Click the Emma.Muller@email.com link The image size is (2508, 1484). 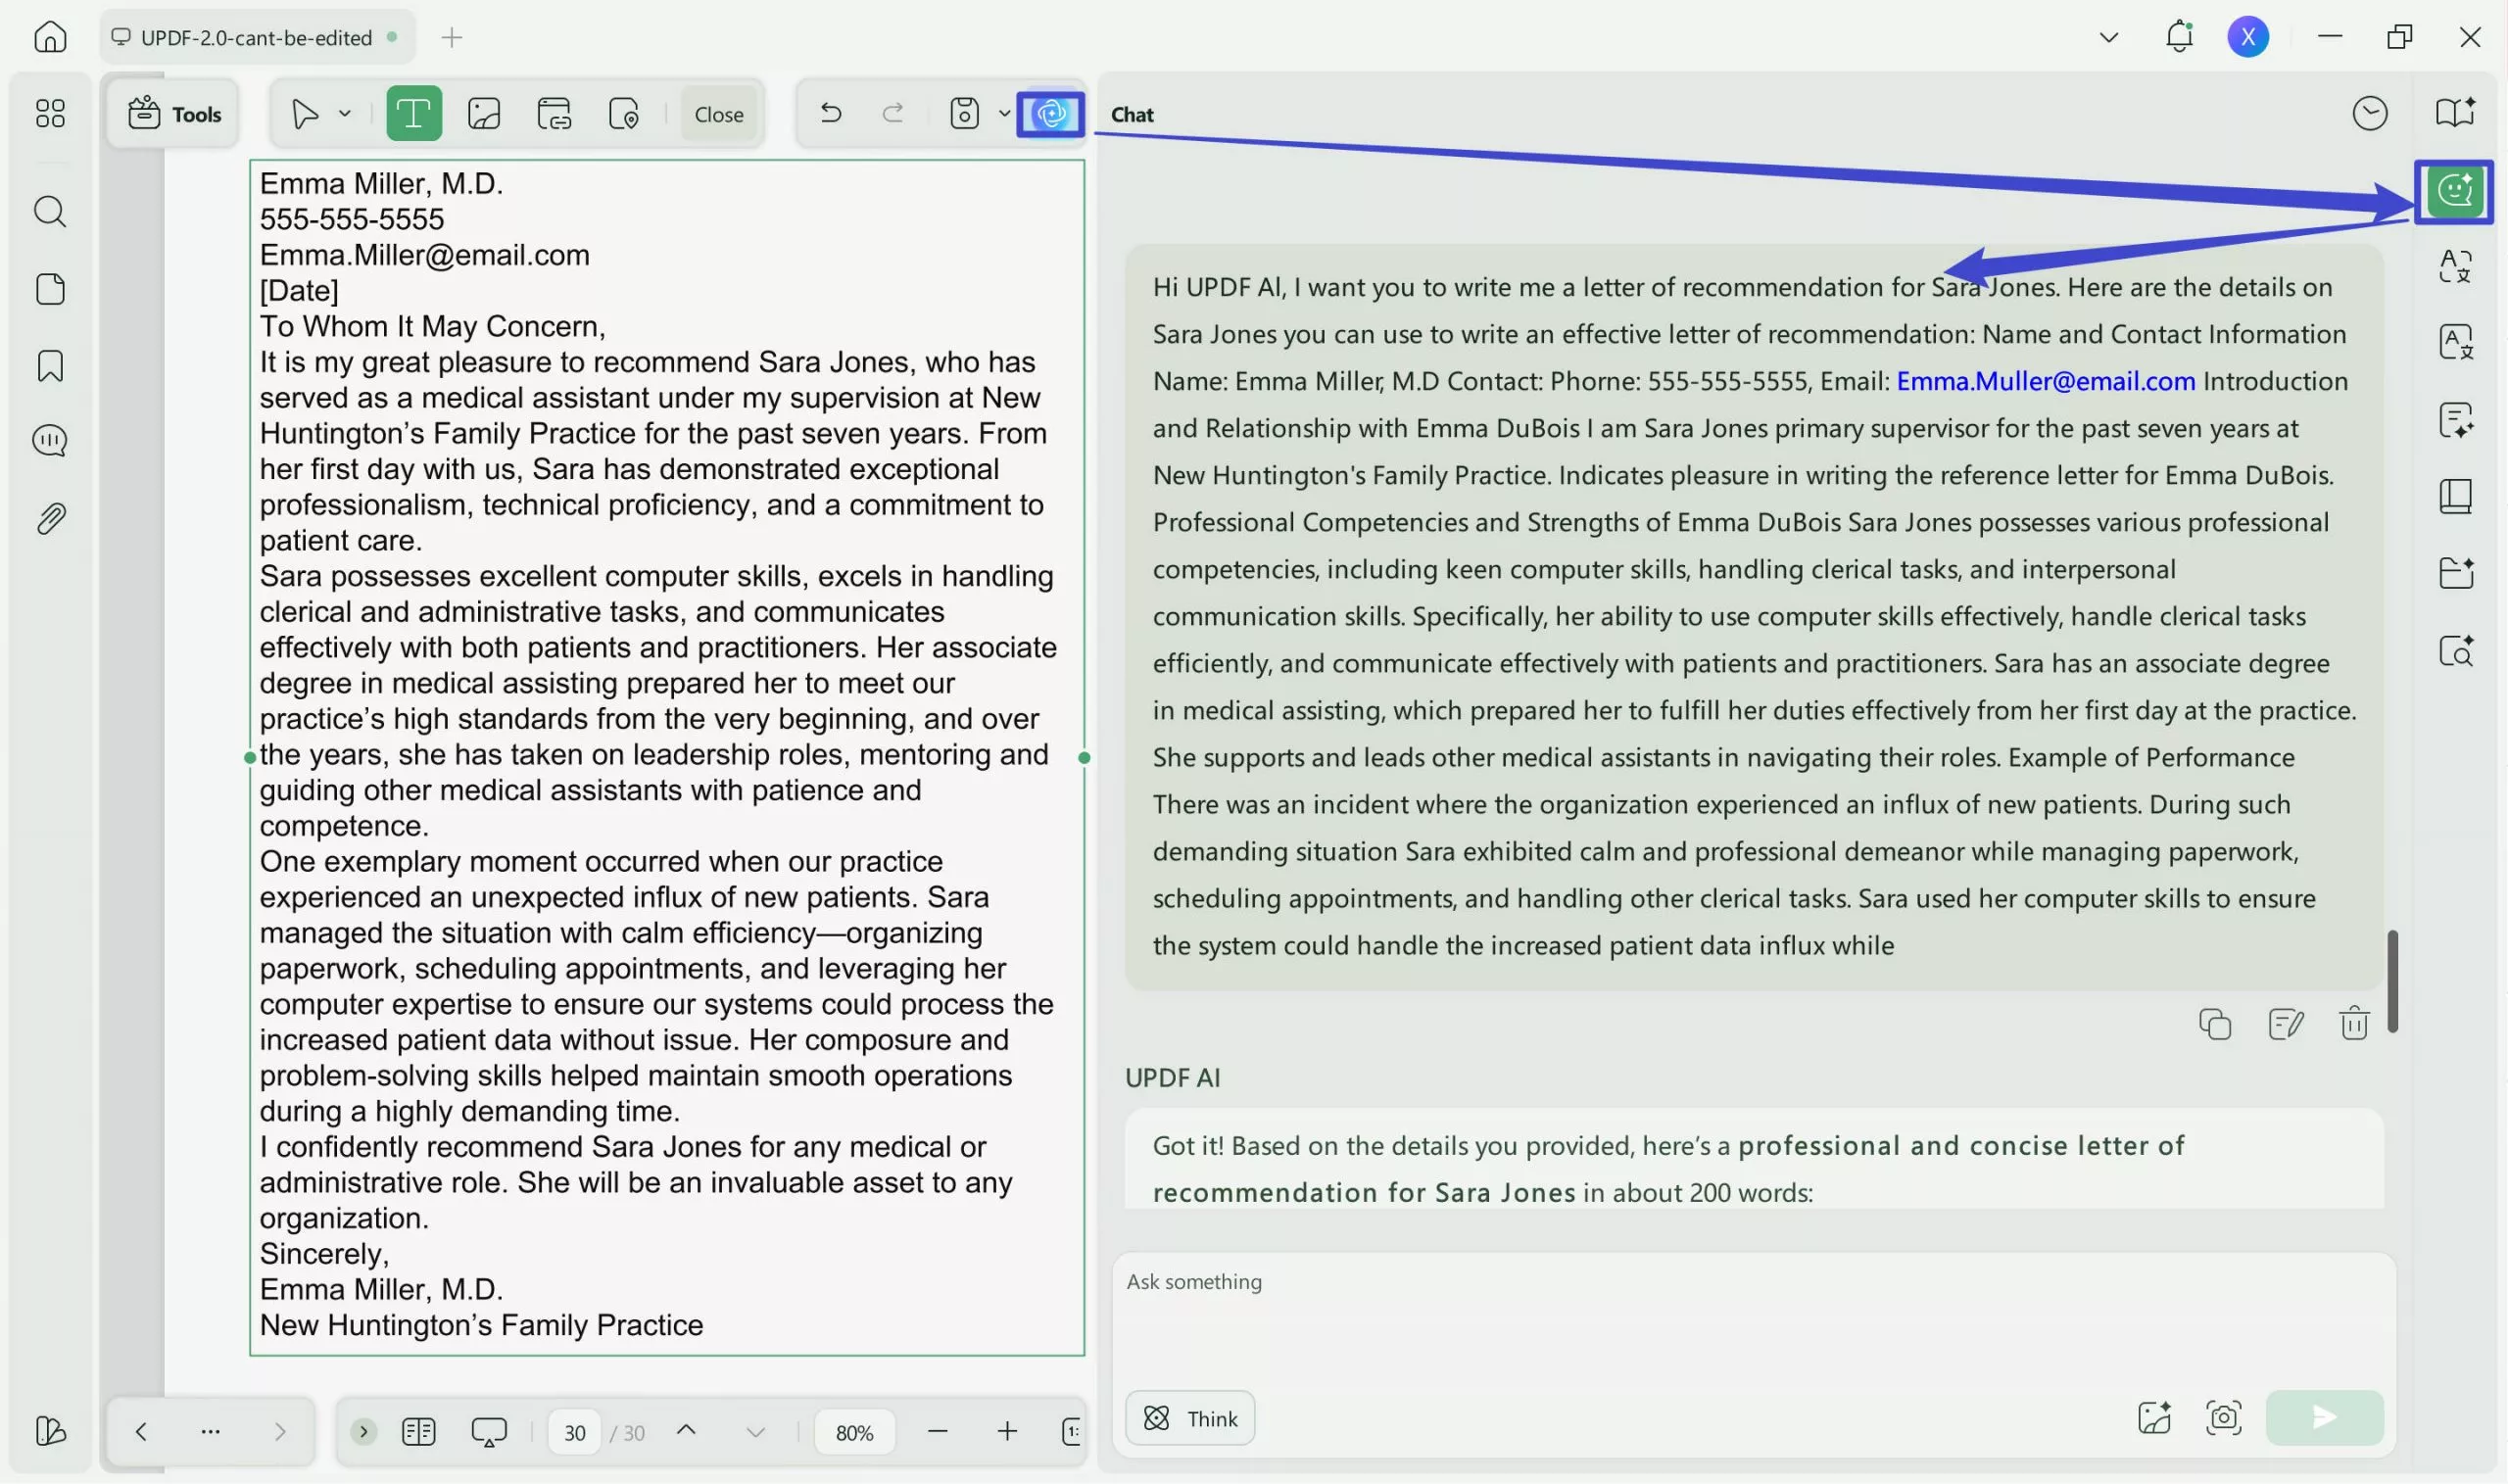(2044, 380)
